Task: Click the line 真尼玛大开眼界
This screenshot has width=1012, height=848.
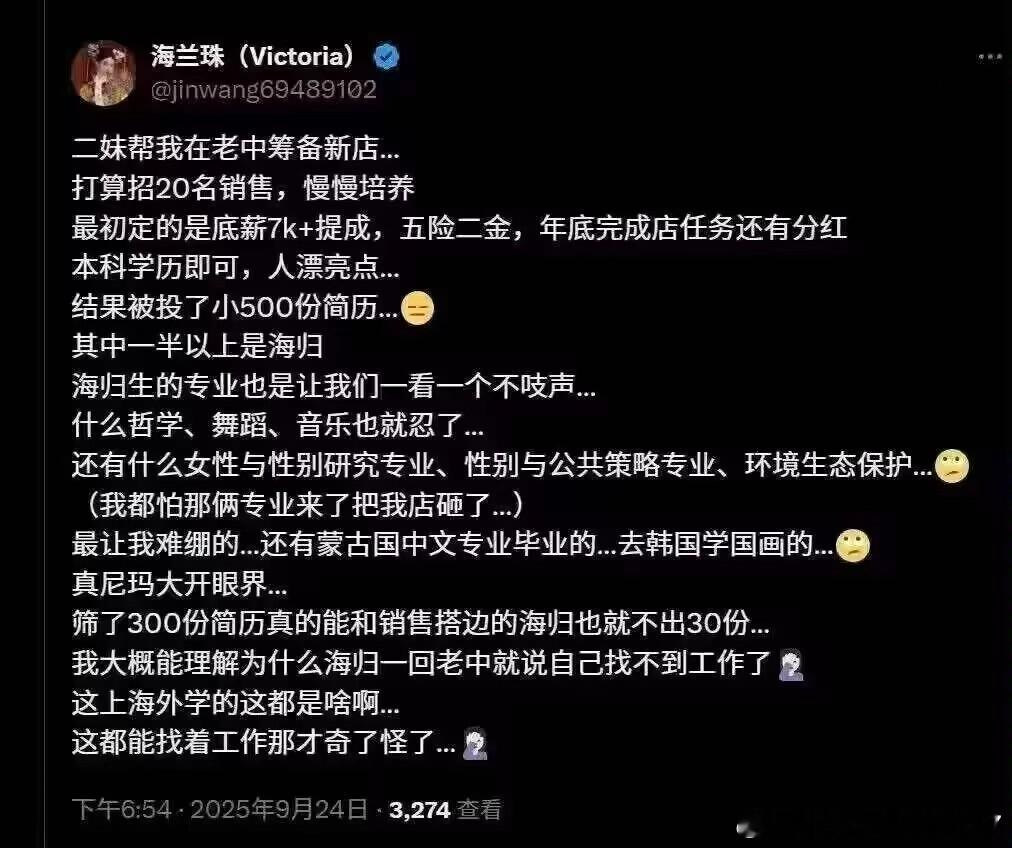Action: [179, 585]
